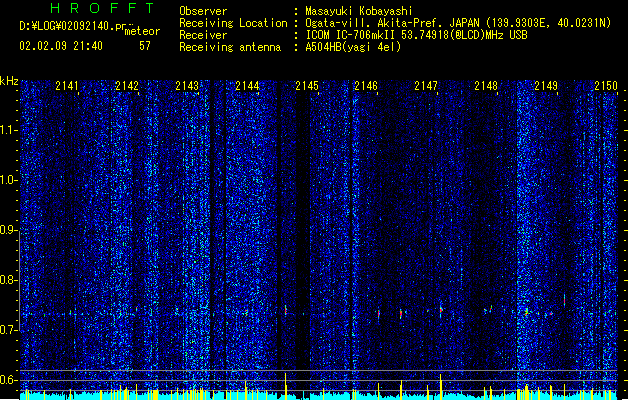
Task: Click the 2141 time marker
Action: 67,86
